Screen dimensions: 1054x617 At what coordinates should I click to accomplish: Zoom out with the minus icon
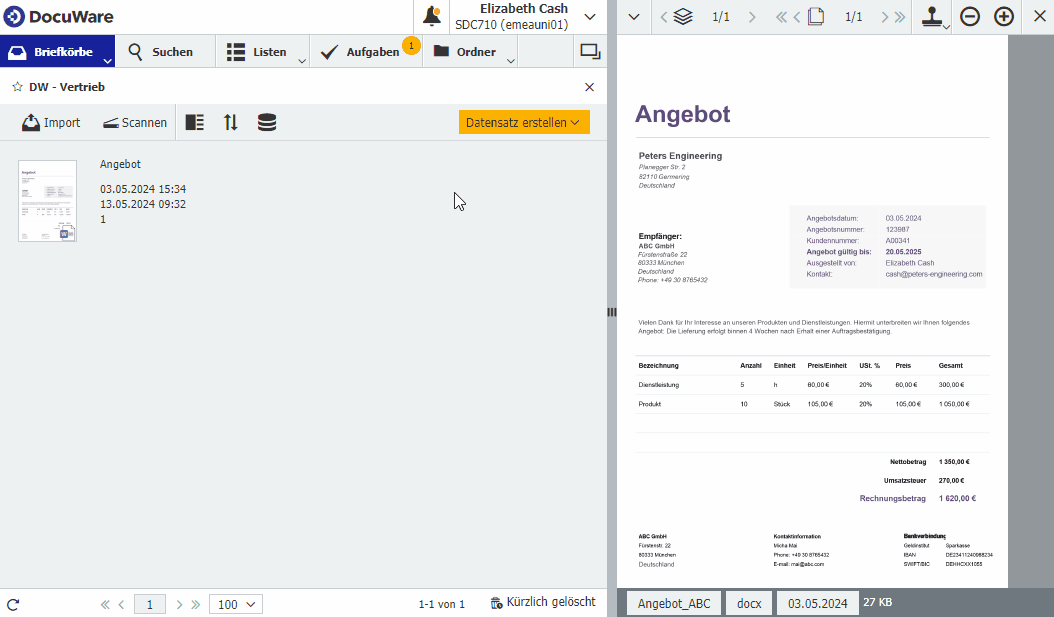coord(969,17)
